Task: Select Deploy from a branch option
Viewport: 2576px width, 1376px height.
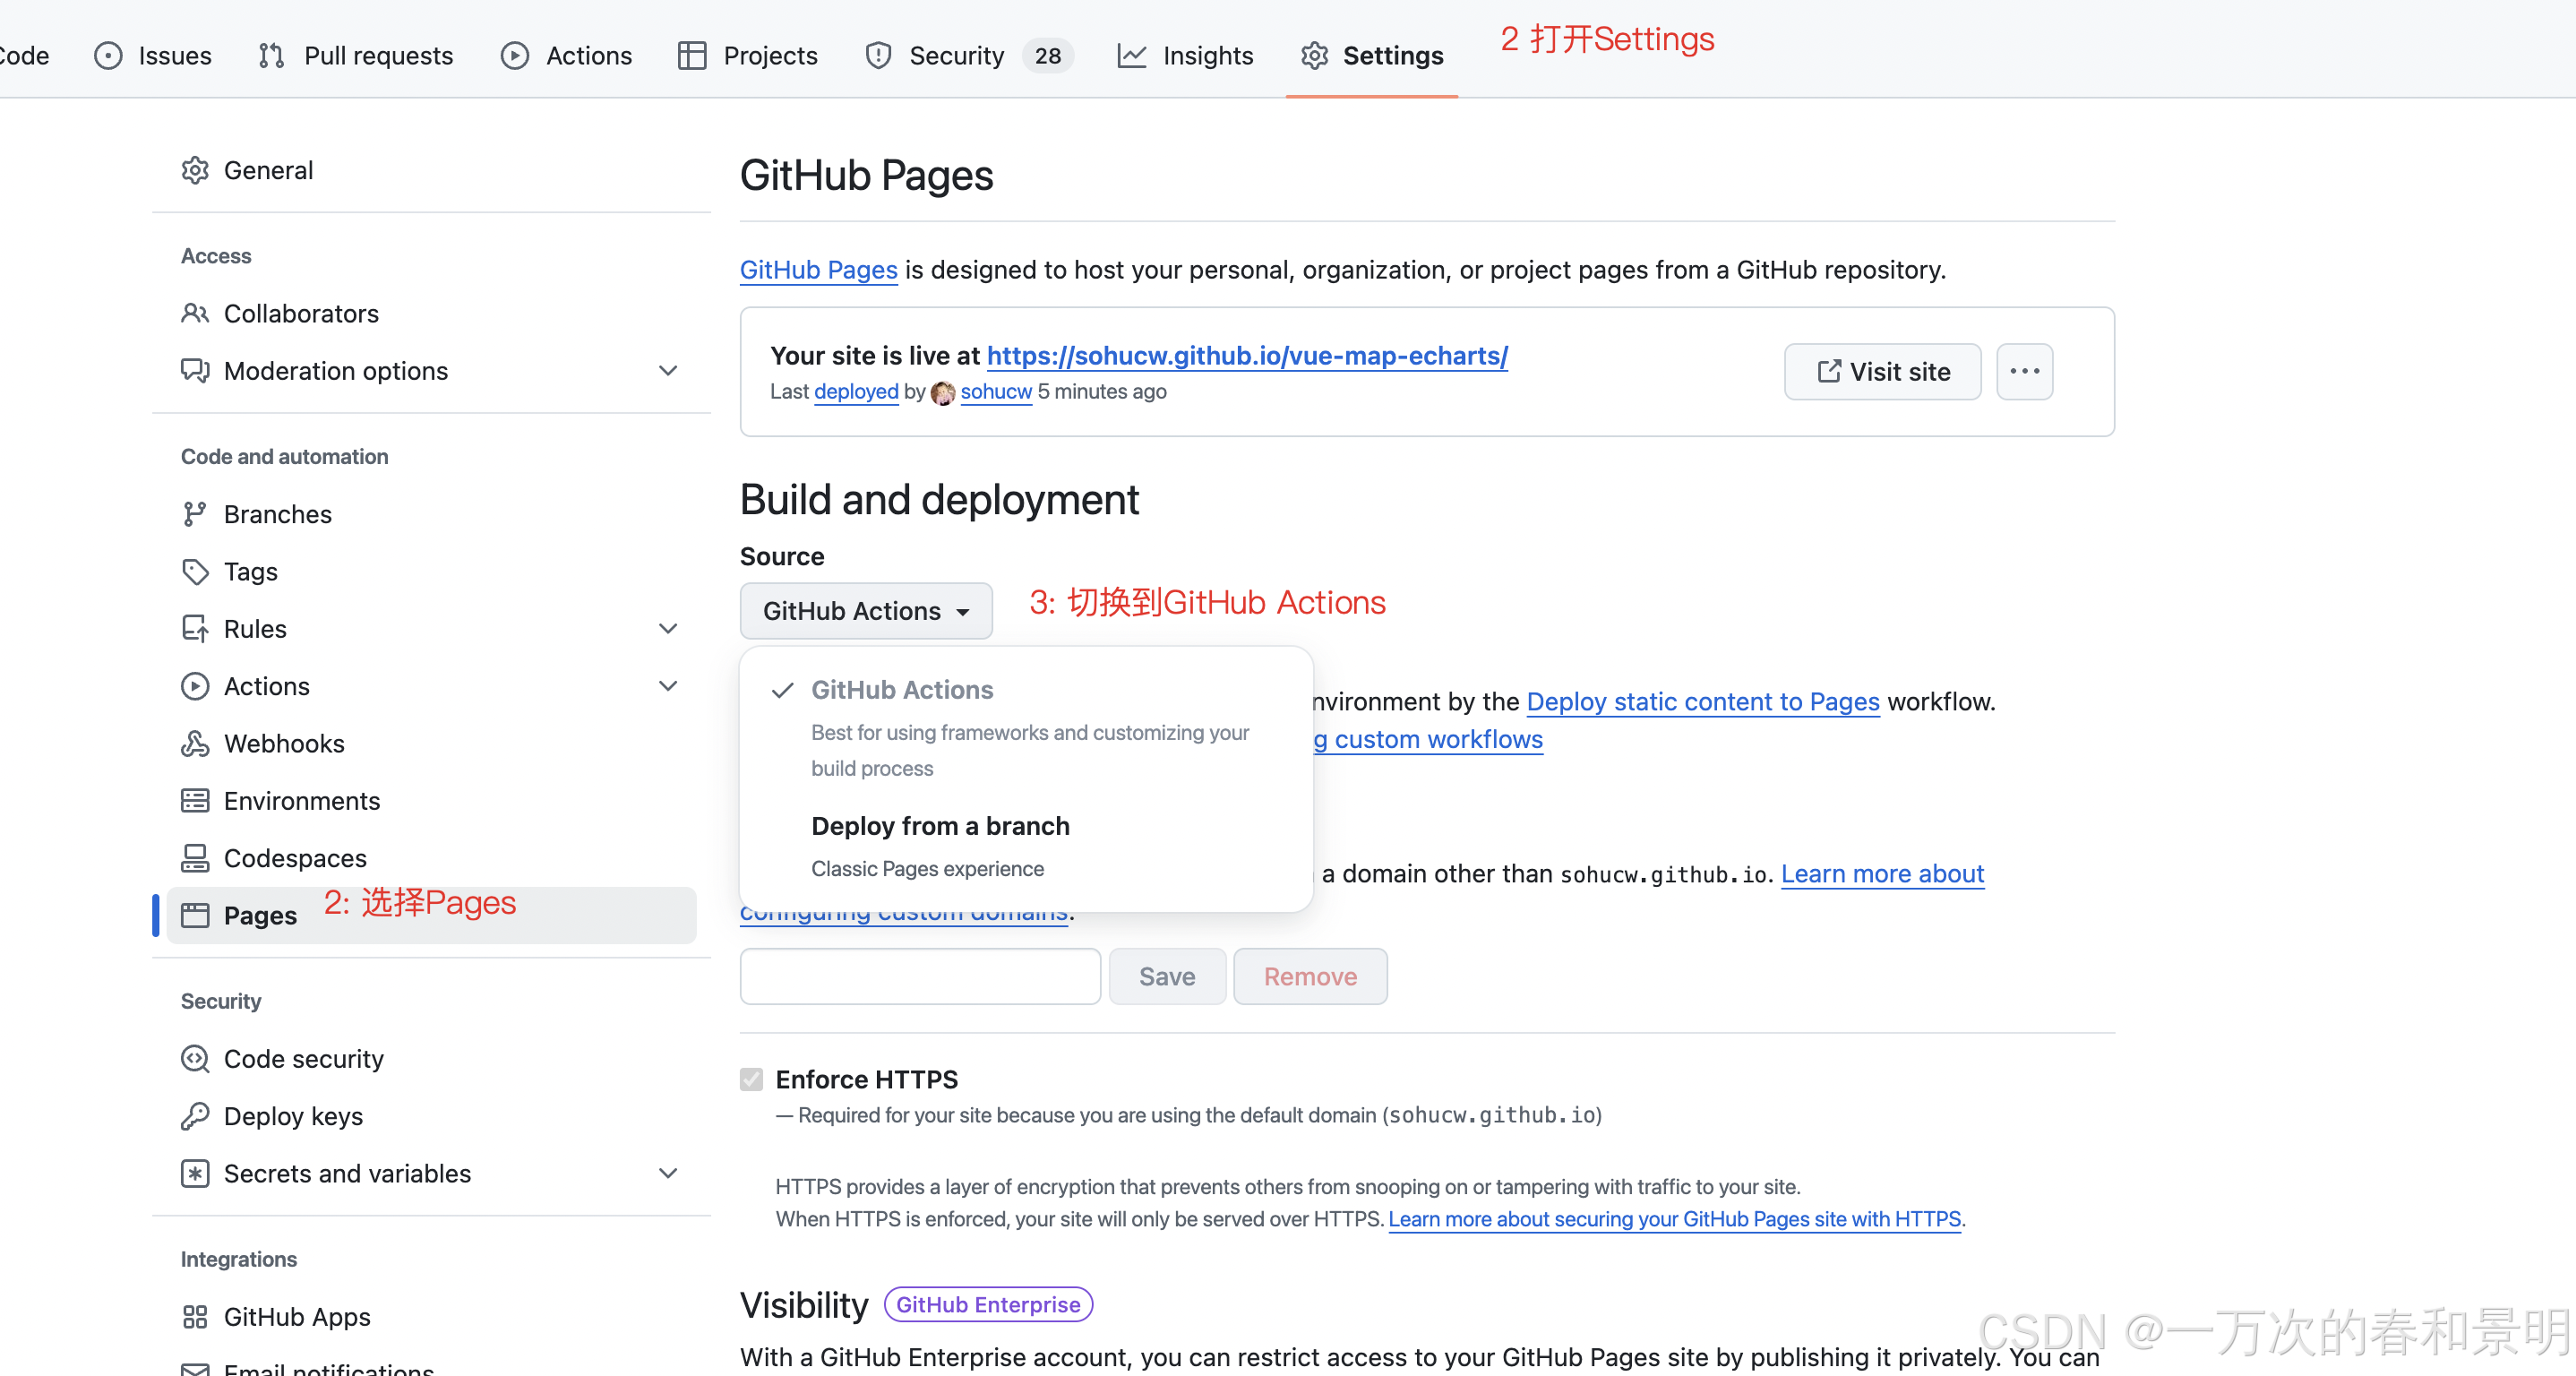Action: coord(940,826)
